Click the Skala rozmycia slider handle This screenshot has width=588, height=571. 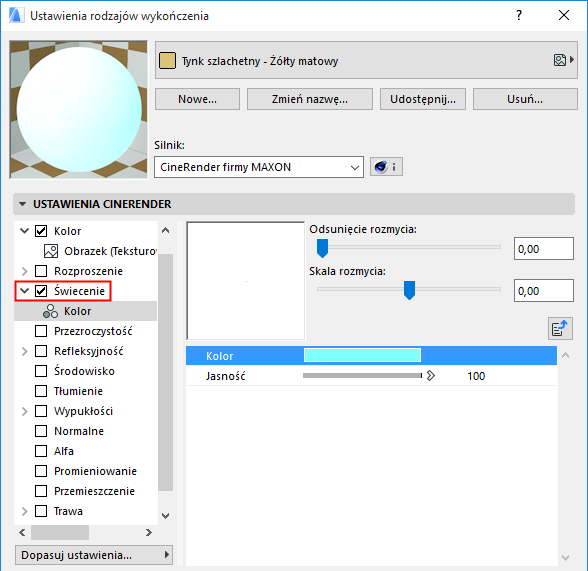409,290
